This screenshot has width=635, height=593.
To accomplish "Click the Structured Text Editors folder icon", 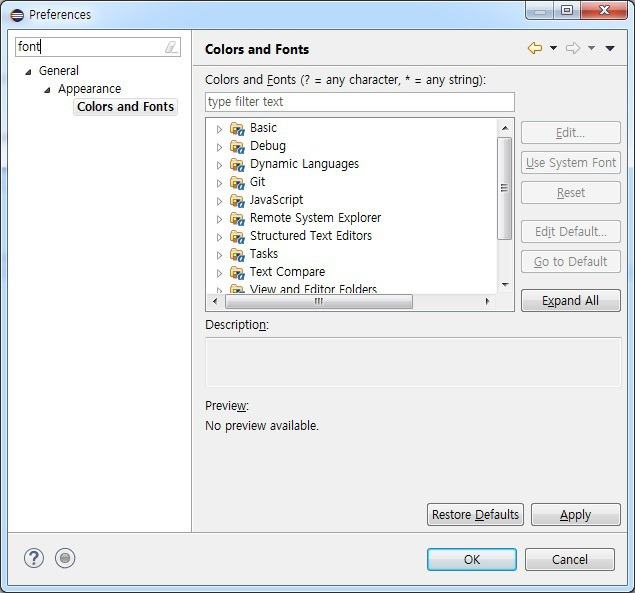I will click(x=237, y=237).
